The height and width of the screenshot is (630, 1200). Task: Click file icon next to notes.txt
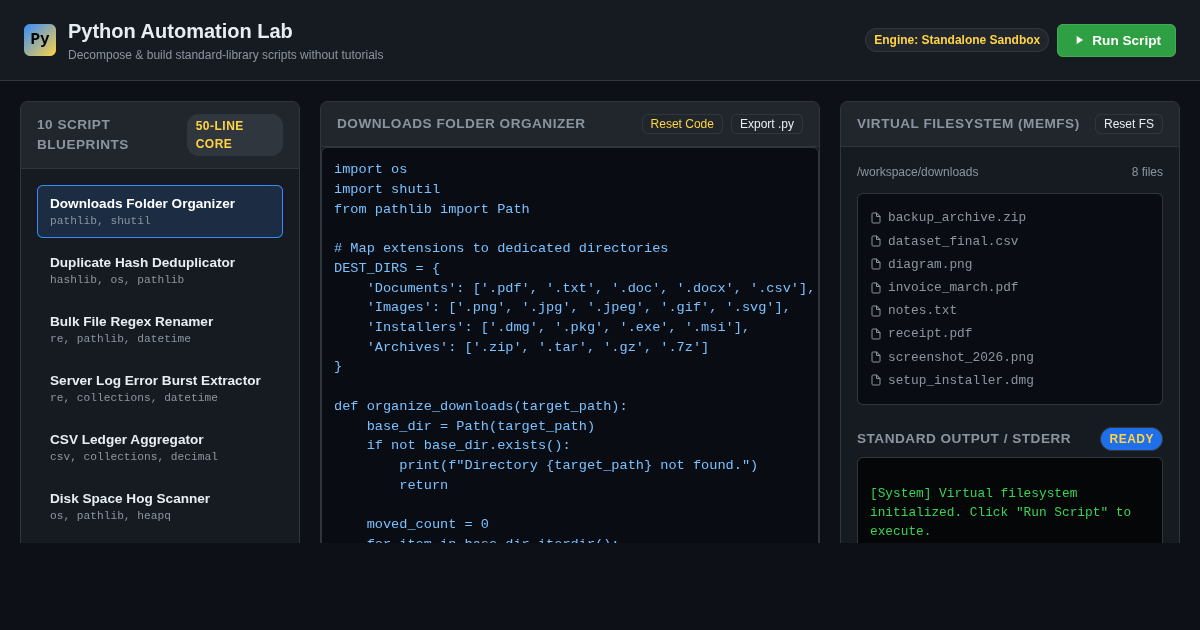pos(876,311)
